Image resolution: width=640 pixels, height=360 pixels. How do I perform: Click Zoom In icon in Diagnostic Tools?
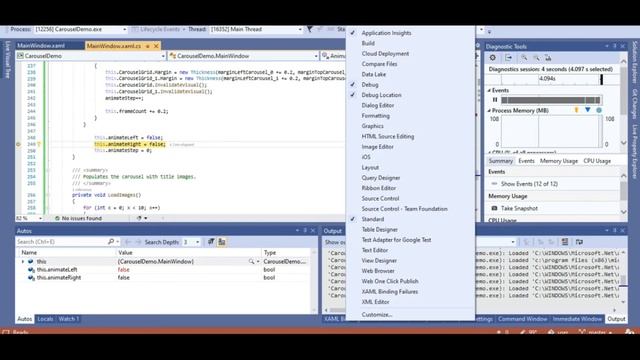click(524, 58)
